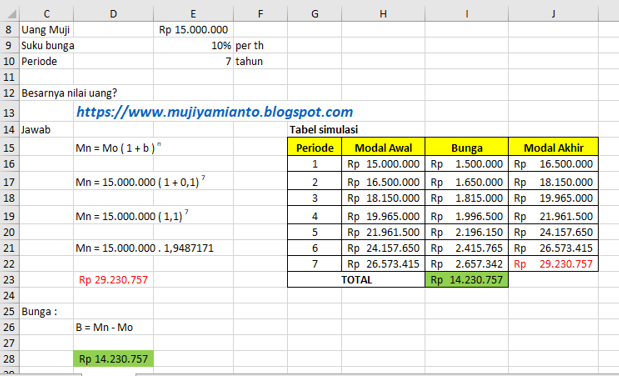Select Modal Akhir cell Rp 18.150.000
The width and height of the screenshot is (619, 377).
553,182
